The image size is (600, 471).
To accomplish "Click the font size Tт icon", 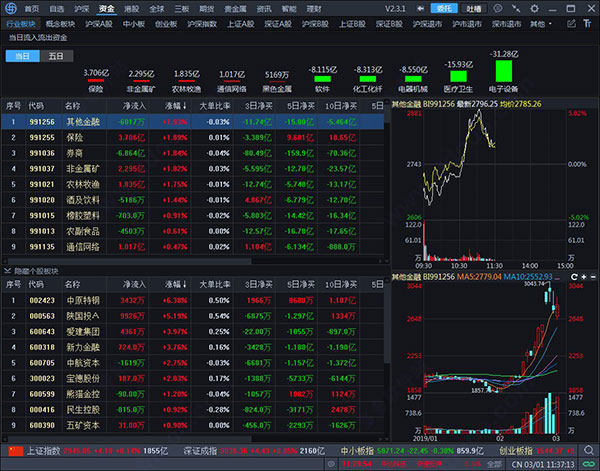I will coord(587,24).
